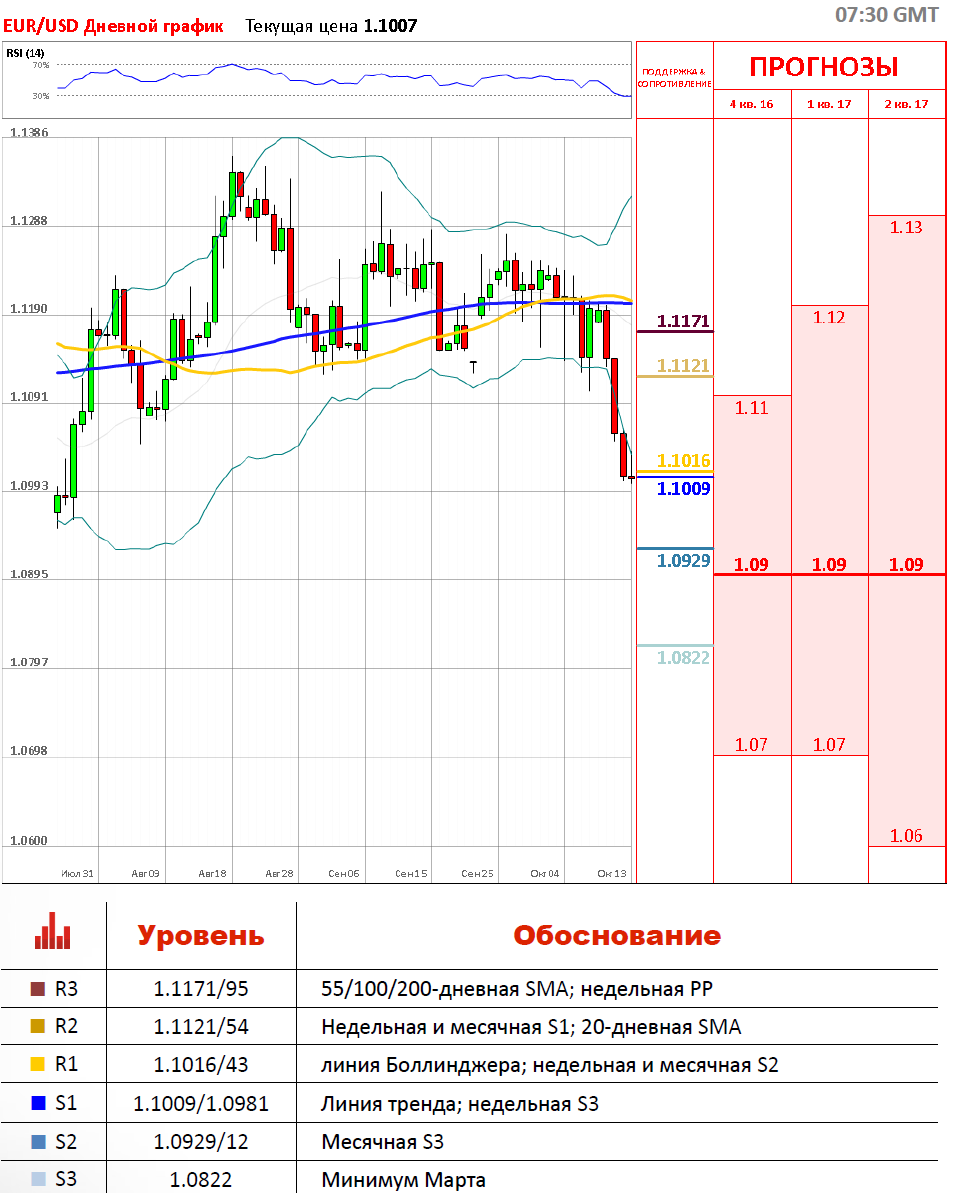The image size is (958, 1193).
Task: Click the 'Авг 18' date on chart axis
Action: pos(212,873)
